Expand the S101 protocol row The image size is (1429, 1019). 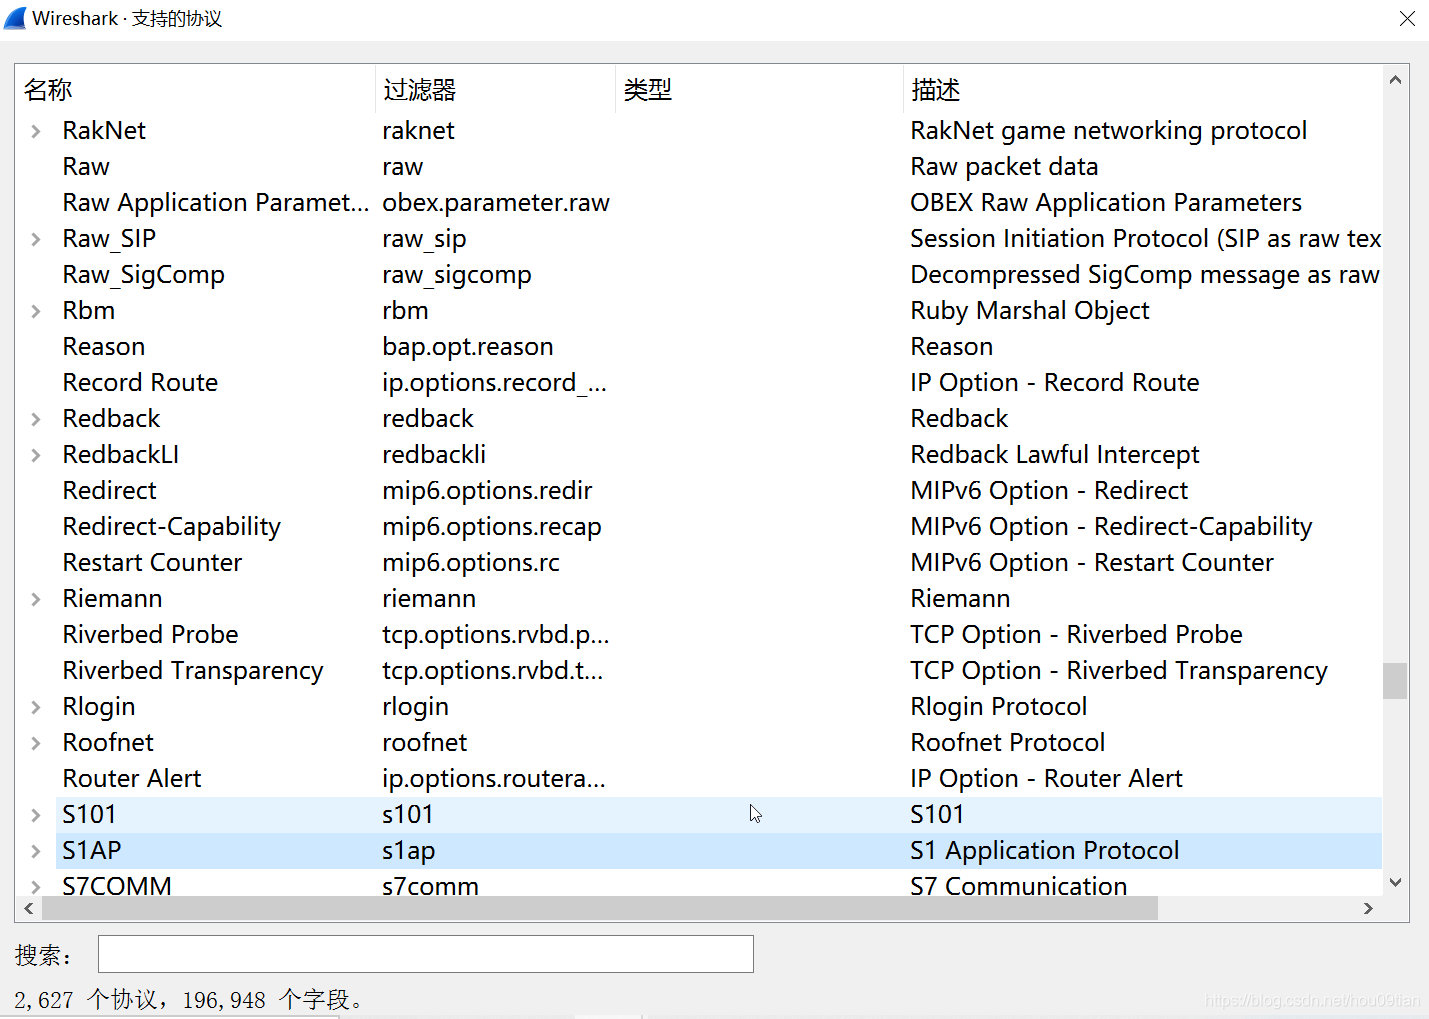[x=36, y=815]
